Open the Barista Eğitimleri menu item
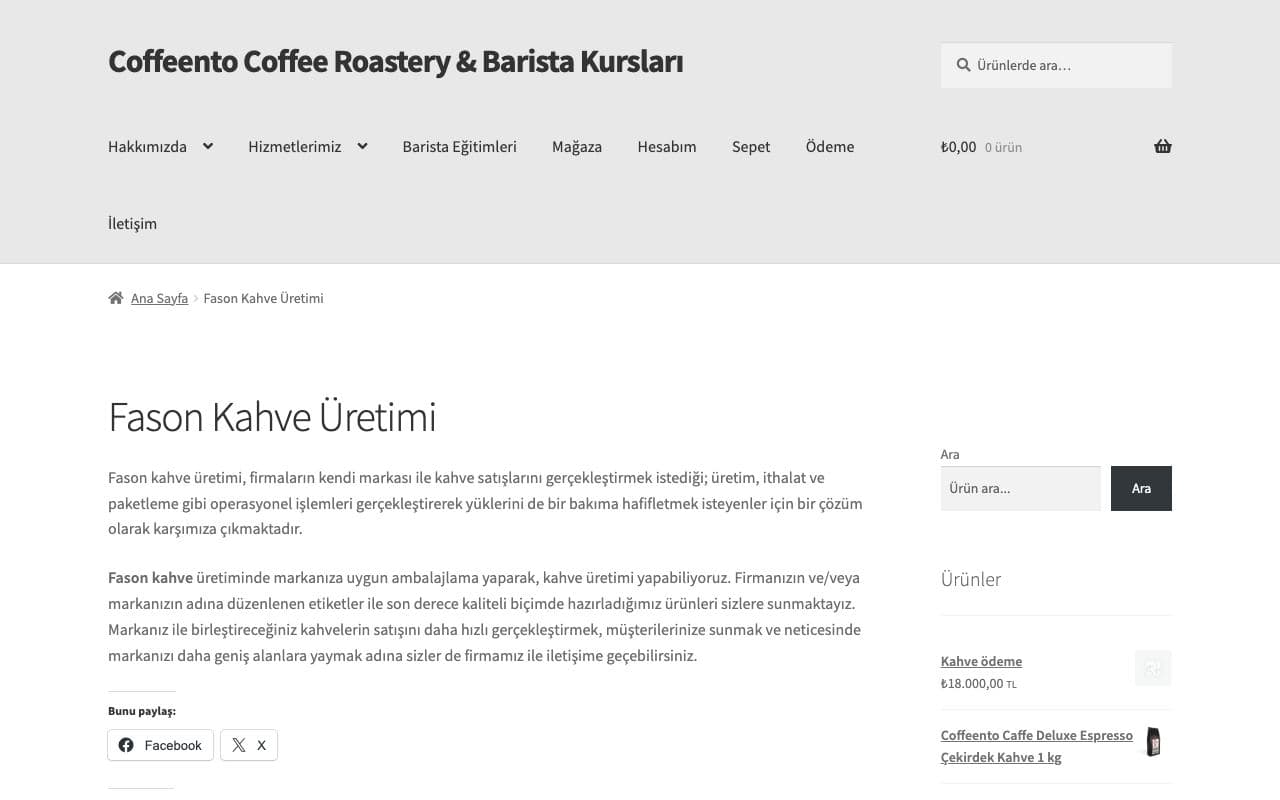The width and height of the screenshot is (1280, 800). 460,146
